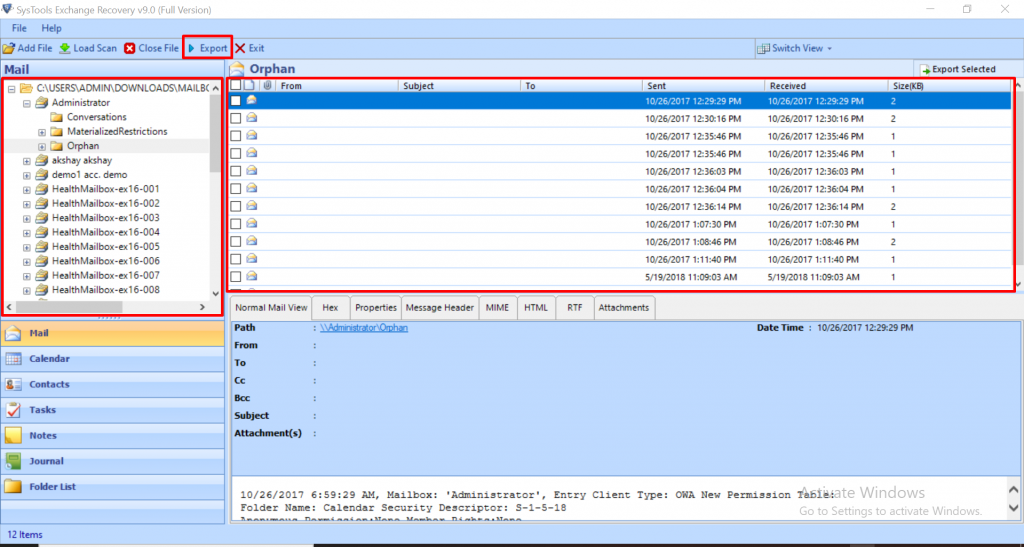Screen dimensions: 1024x547
Task: Open the Switch View dropdown
Action: click(795, 48)
